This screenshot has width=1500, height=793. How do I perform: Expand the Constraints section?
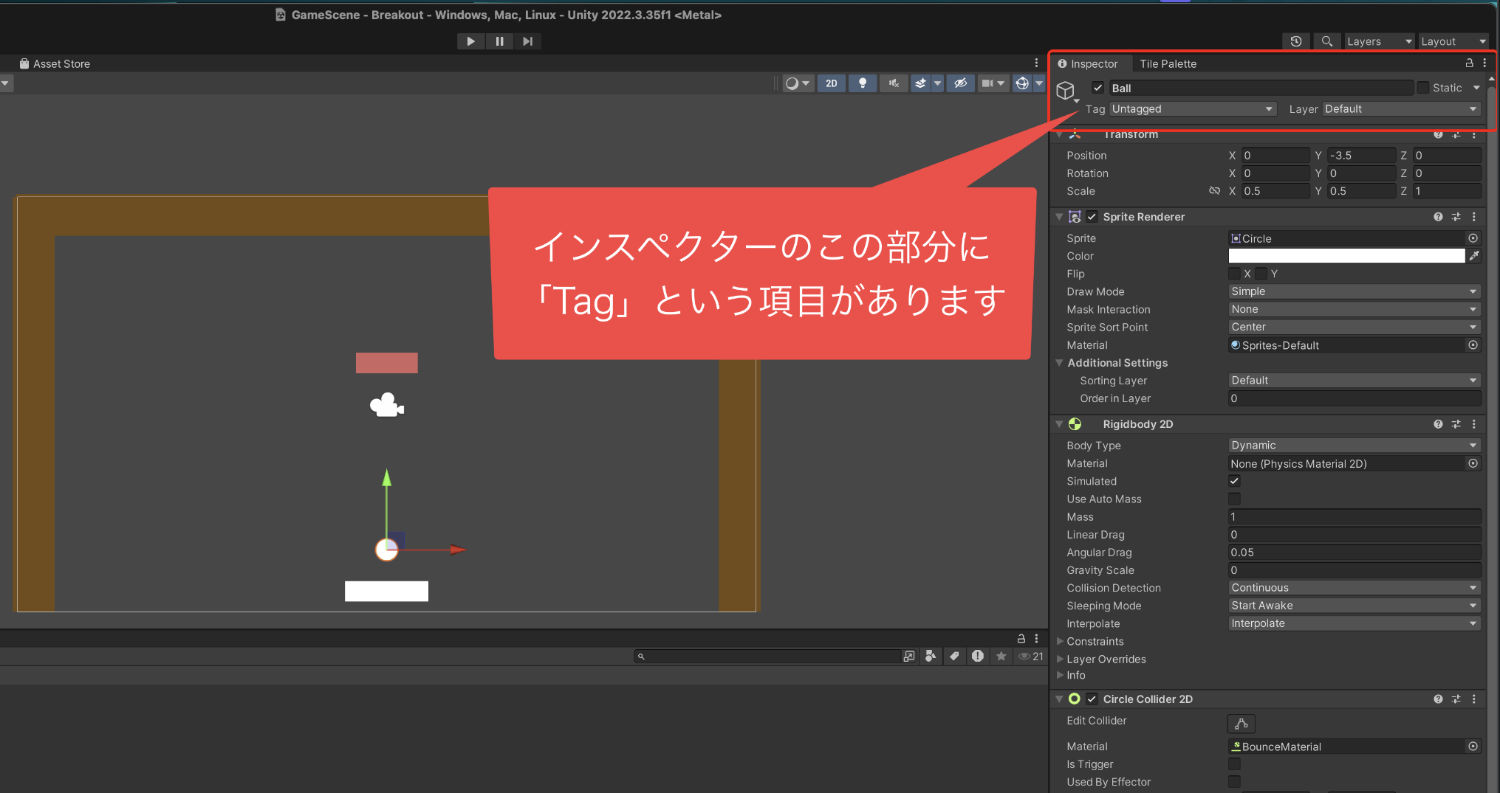[x=1060, y=642]
